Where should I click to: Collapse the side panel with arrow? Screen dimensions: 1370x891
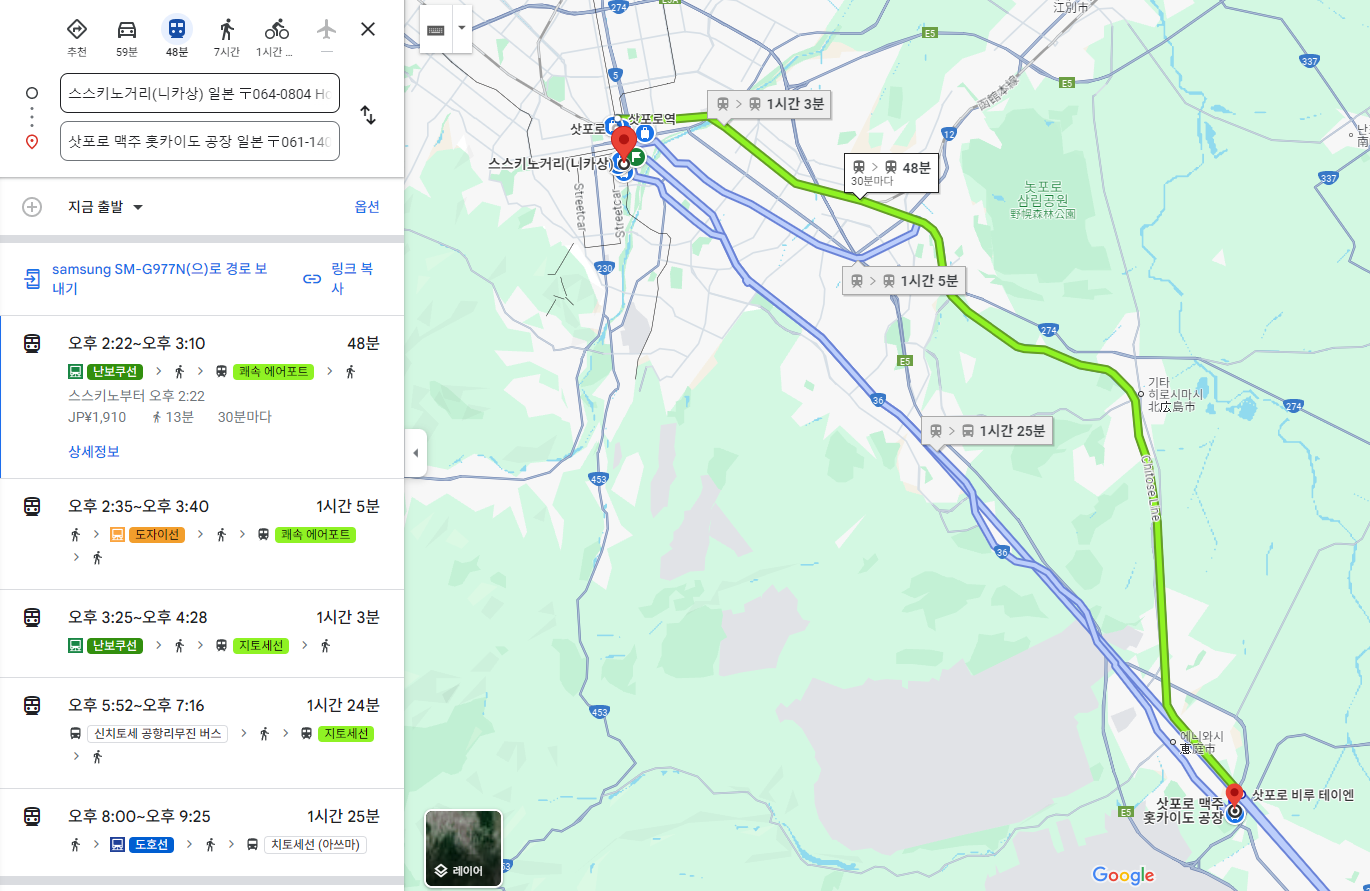(416, 453)
